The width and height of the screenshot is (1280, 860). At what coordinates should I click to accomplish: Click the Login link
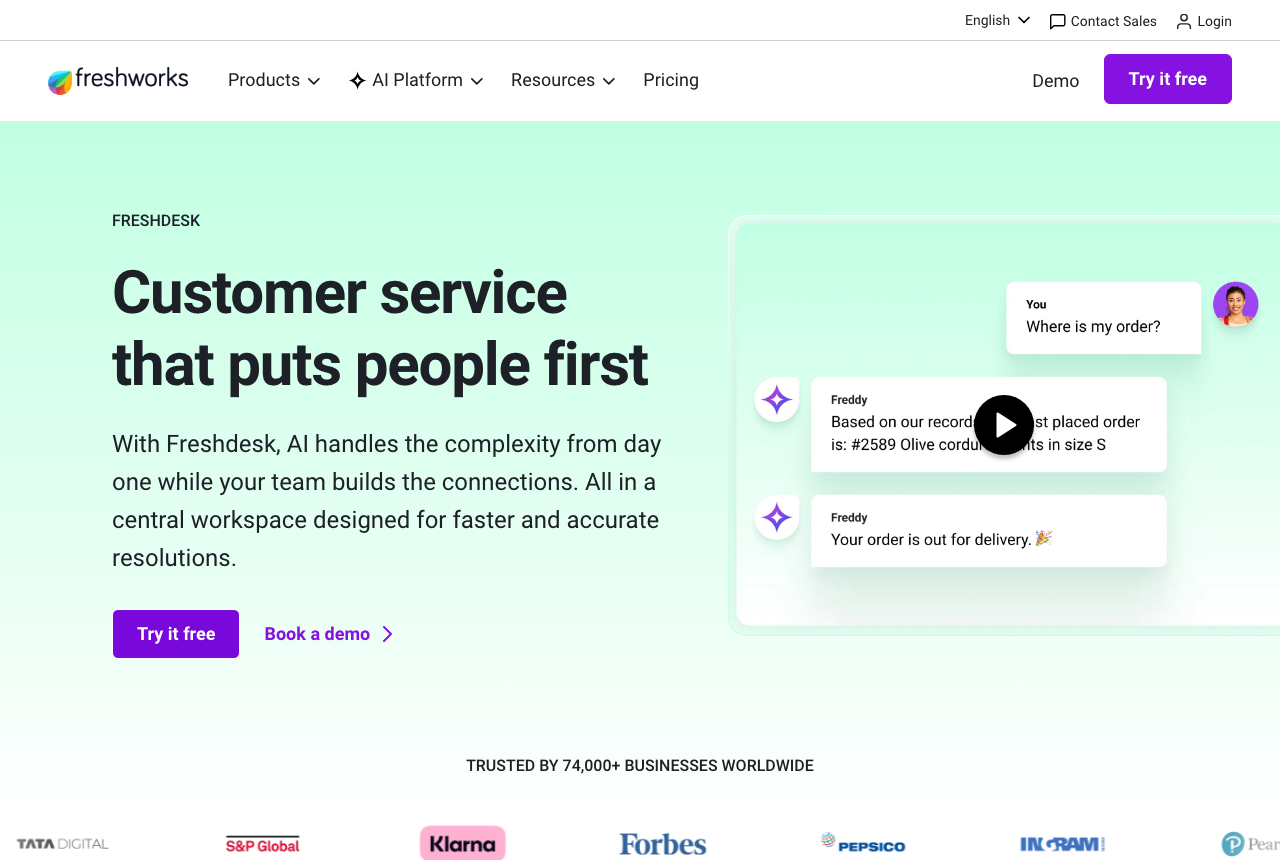[1204, 21]
